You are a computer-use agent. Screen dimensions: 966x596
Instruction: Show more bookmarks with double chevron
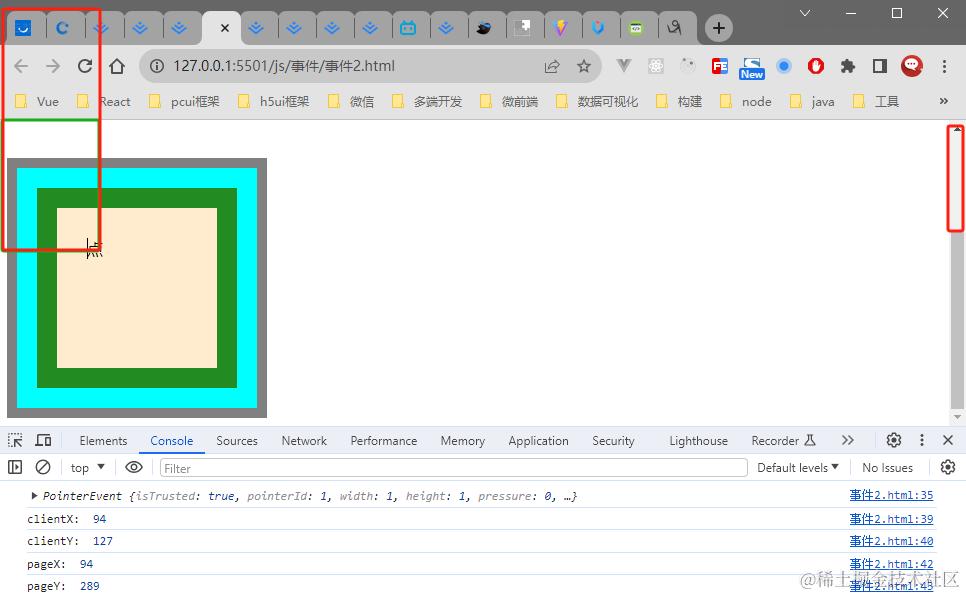tap(943, 101)
